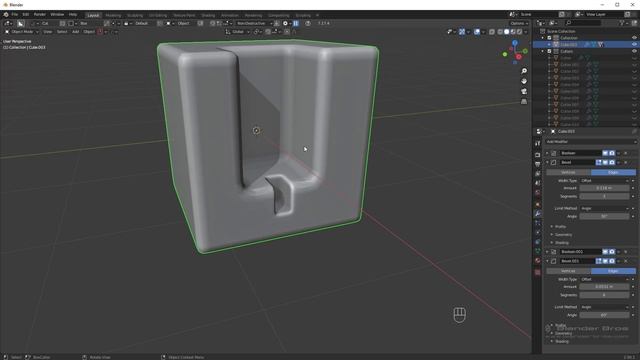
Task: Uncheck the Collection exclude checkbox
Action: pos(549,38)
